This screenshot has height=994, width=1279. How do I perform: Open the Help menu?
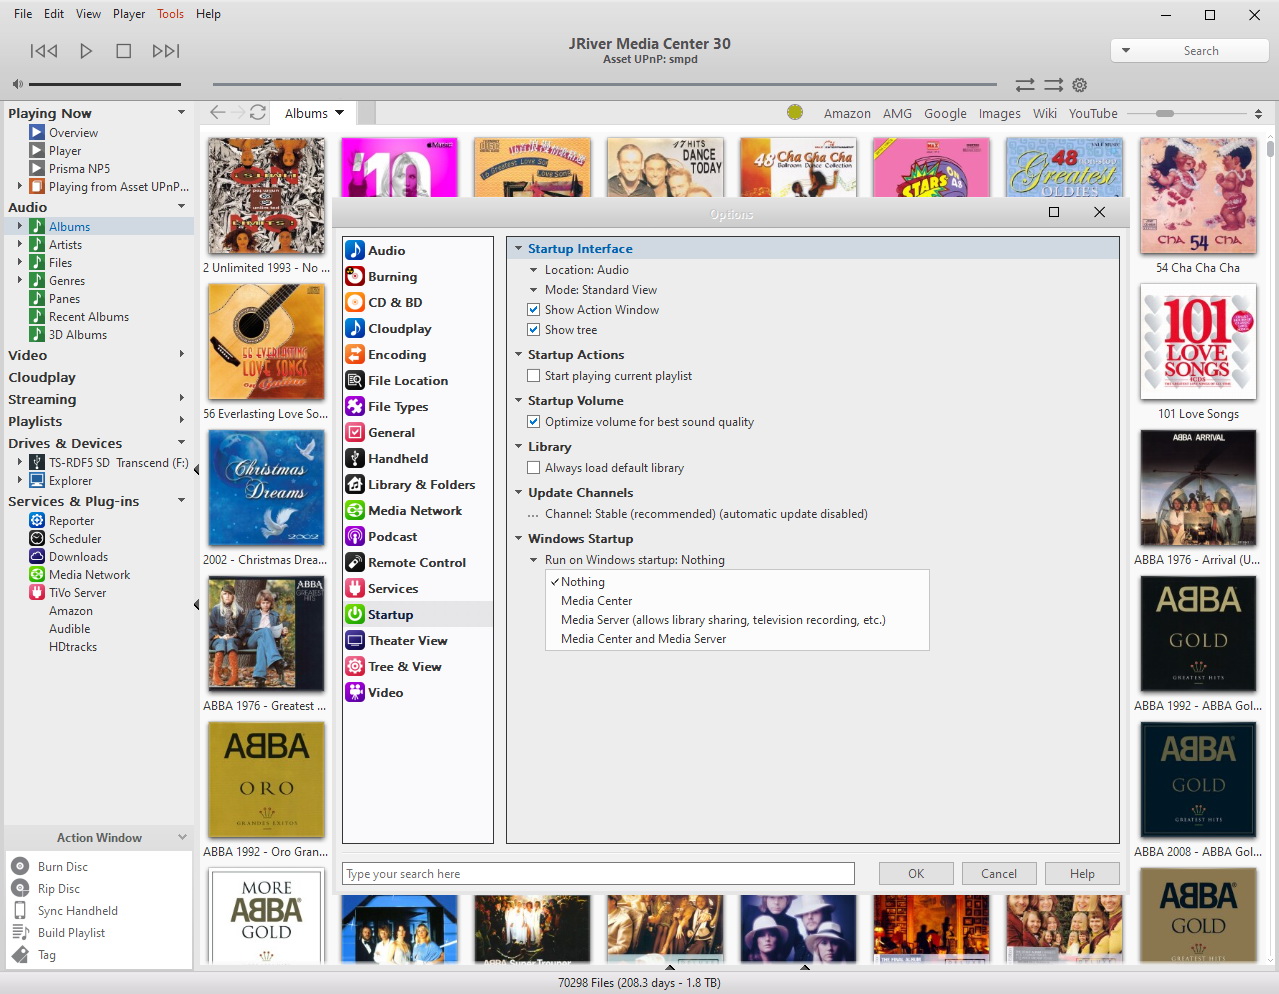pos(208,14)
